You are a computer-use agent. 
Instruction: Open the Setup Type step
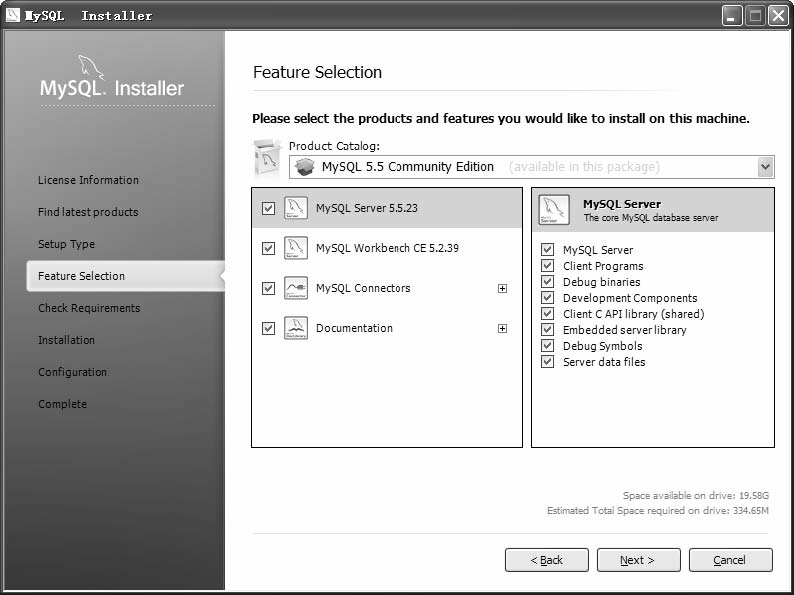pyautogui.click(x=66, y=244)
